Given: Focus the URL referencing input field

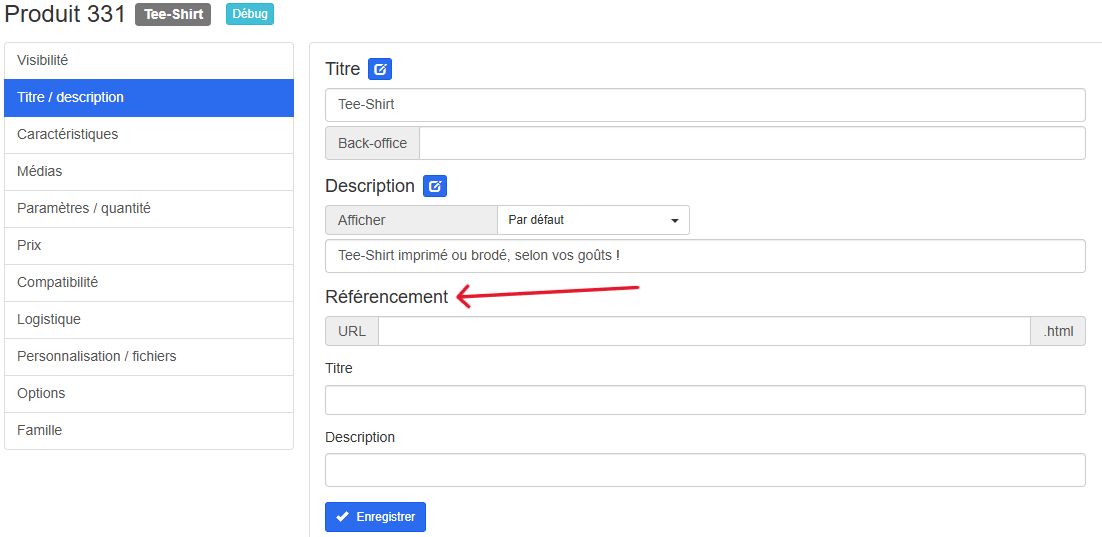Looking at the screenshot, I should [703, 331].
